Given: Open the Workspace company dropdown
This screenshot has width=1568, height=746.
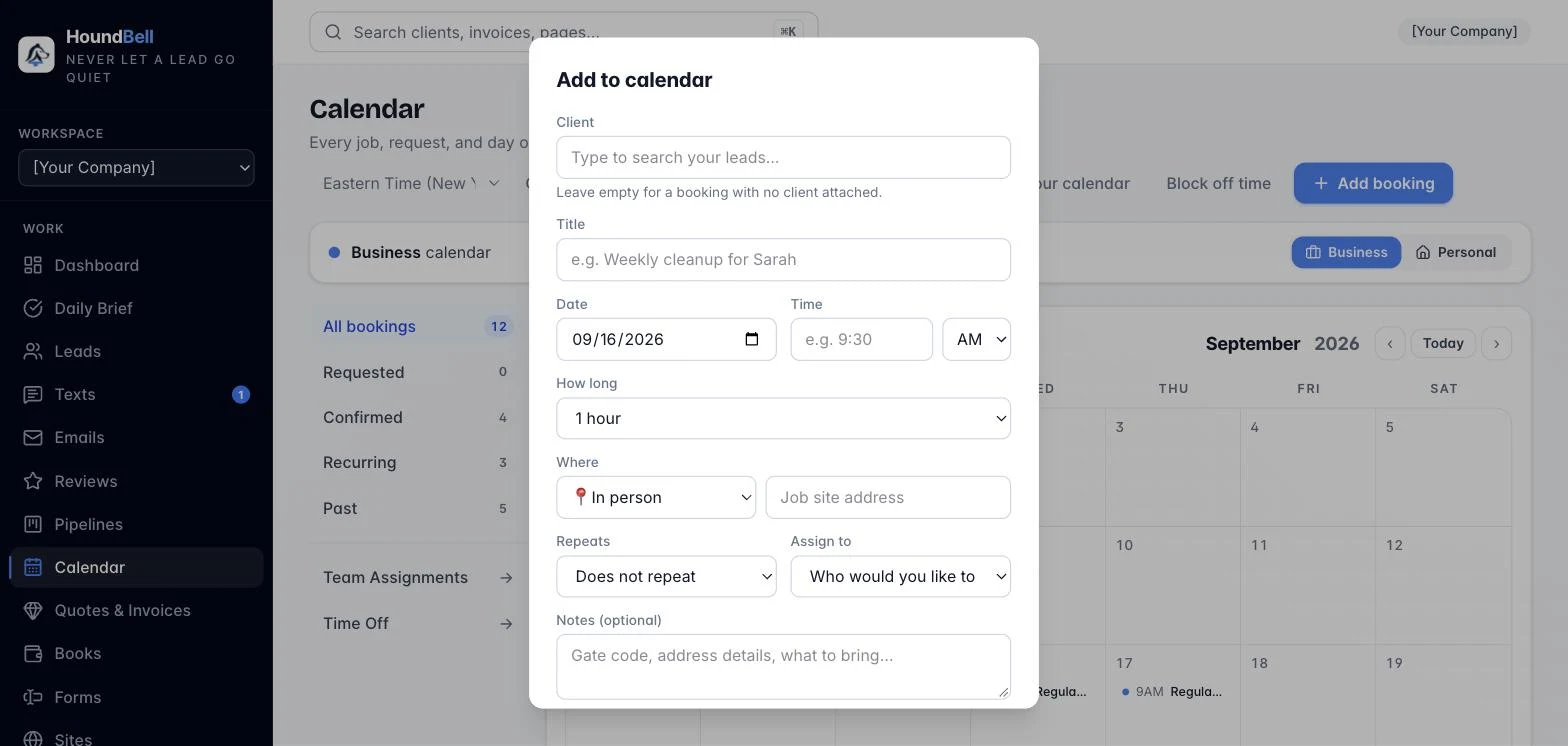Looking at the screenshot, I should [x=136, y=167].
